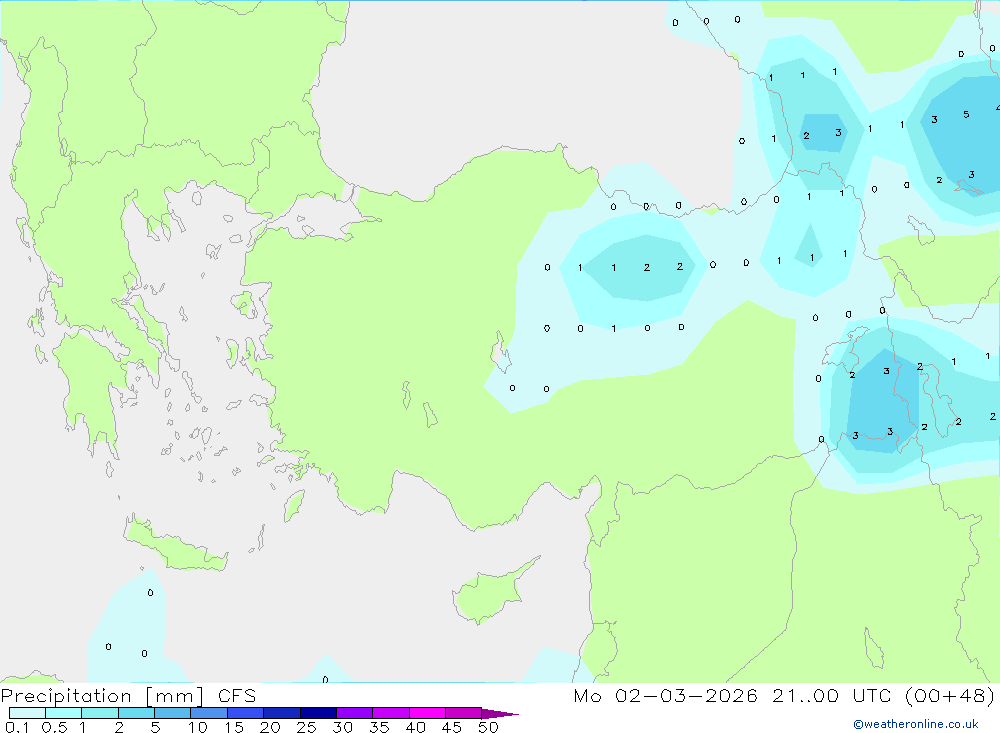
Task: Click the '0.1' legend scale label
Action: coord(17,727)
